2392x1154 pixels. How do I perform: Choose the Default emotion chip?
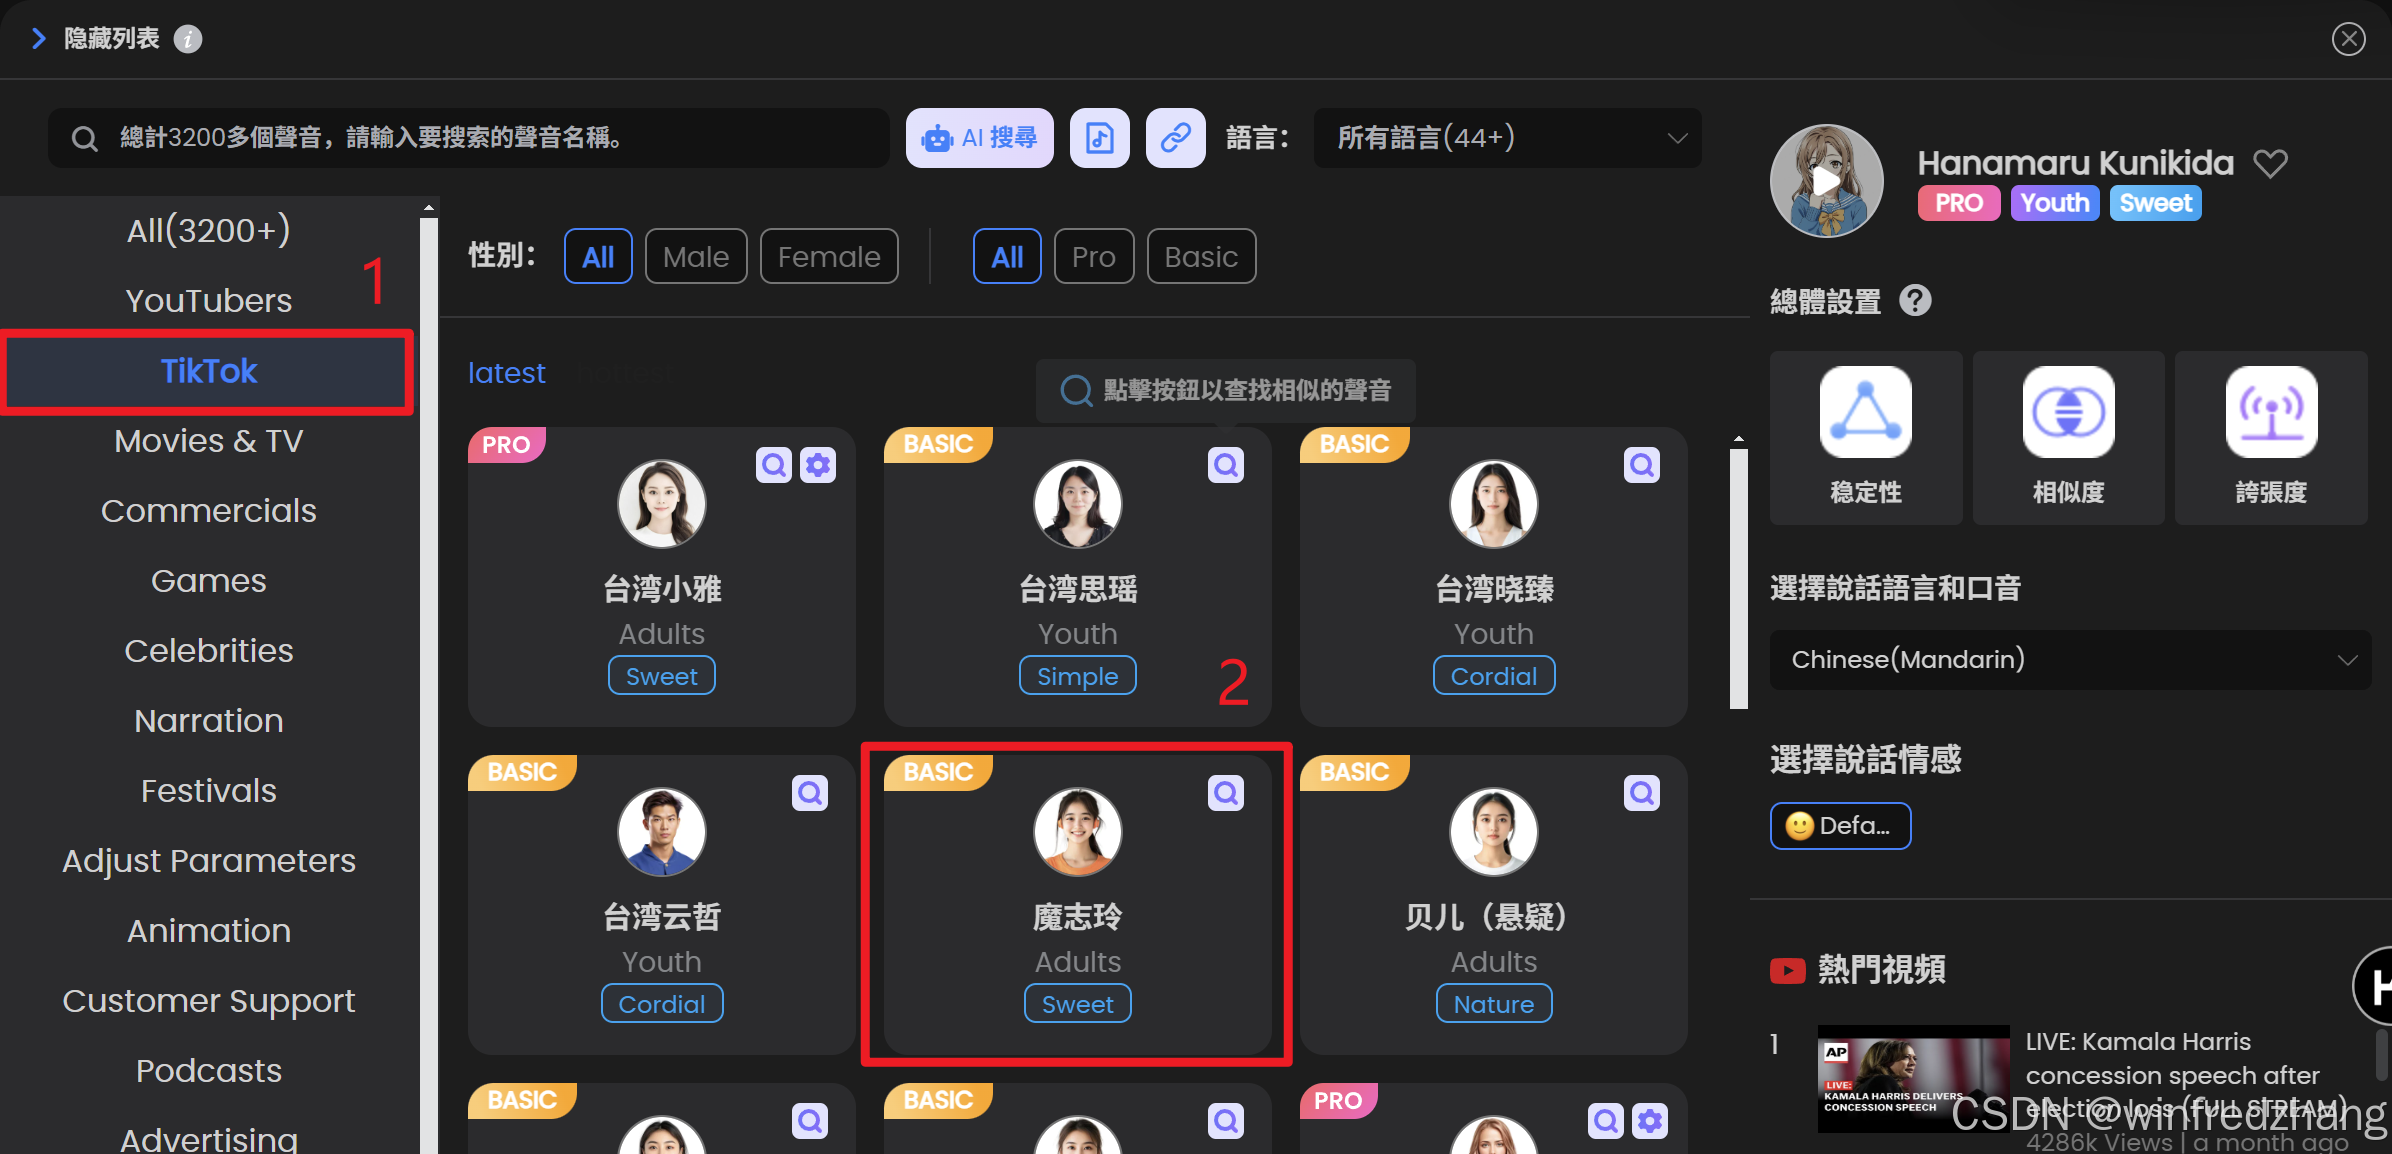[x=1840, y=826]
